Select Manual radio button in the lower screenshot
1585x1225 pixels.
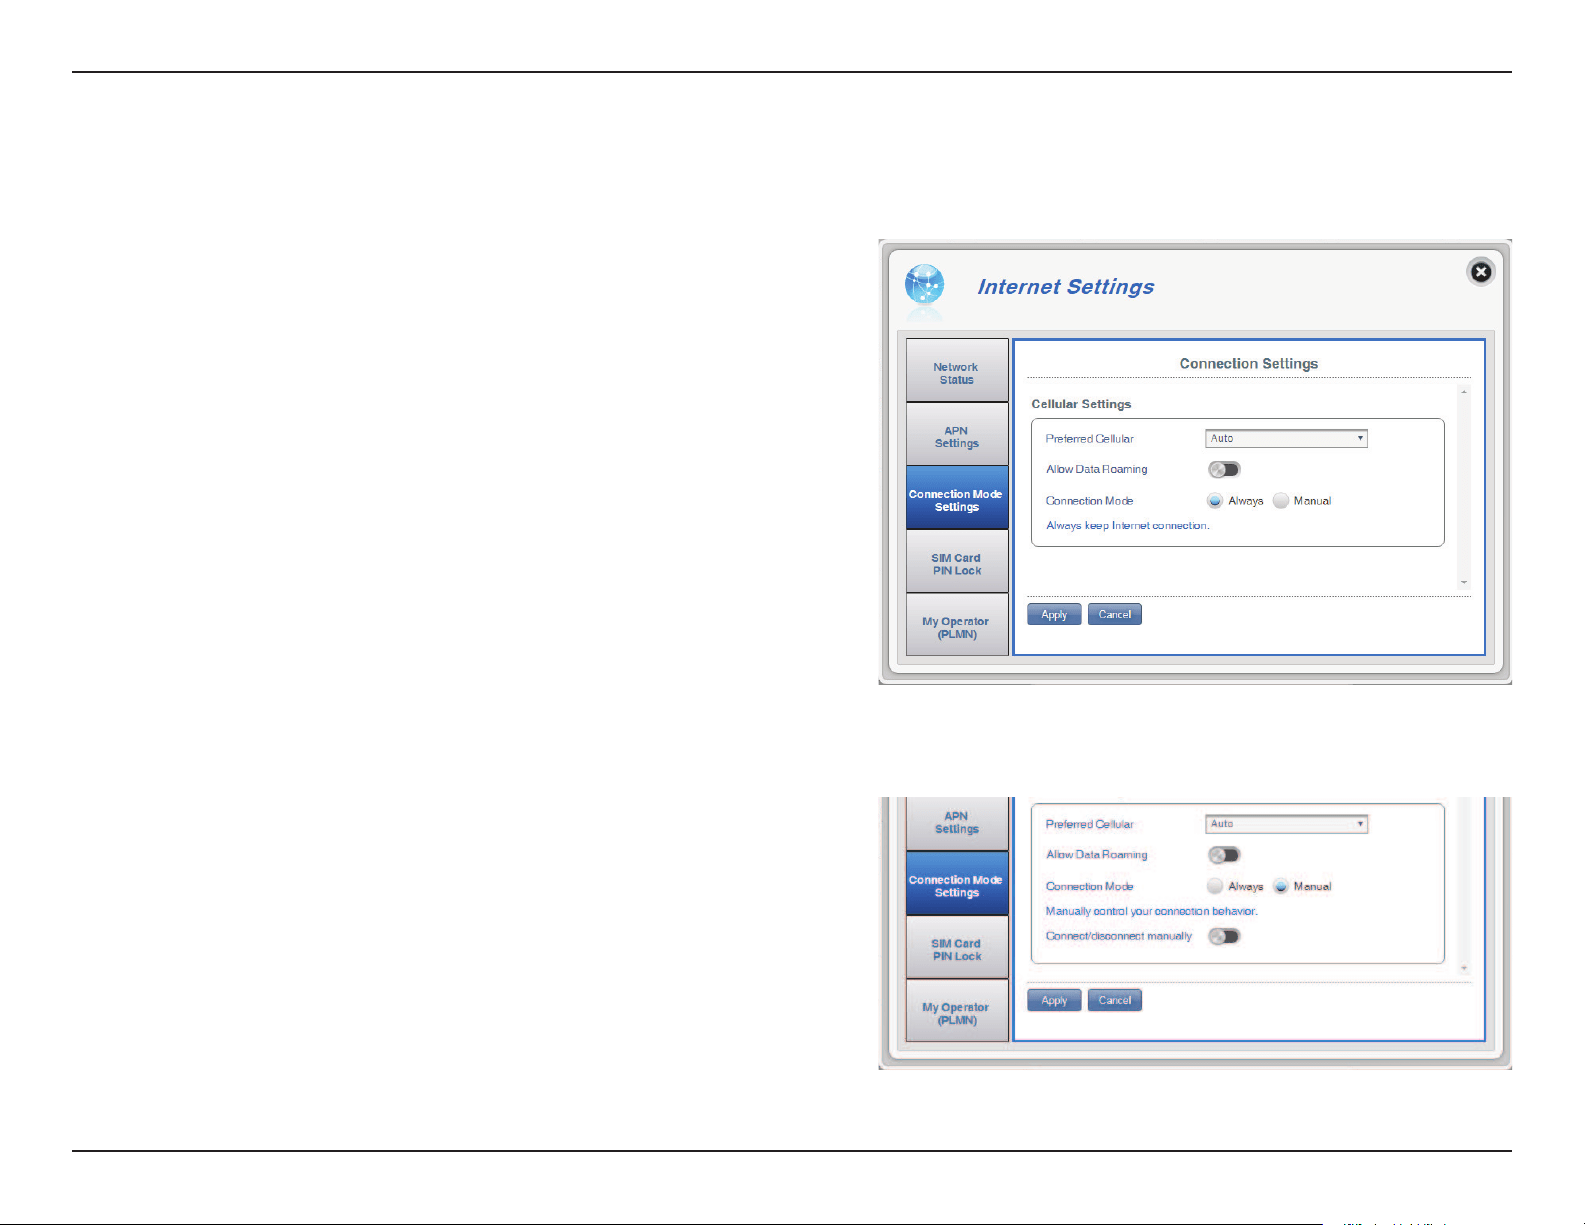click(1281, 886)
